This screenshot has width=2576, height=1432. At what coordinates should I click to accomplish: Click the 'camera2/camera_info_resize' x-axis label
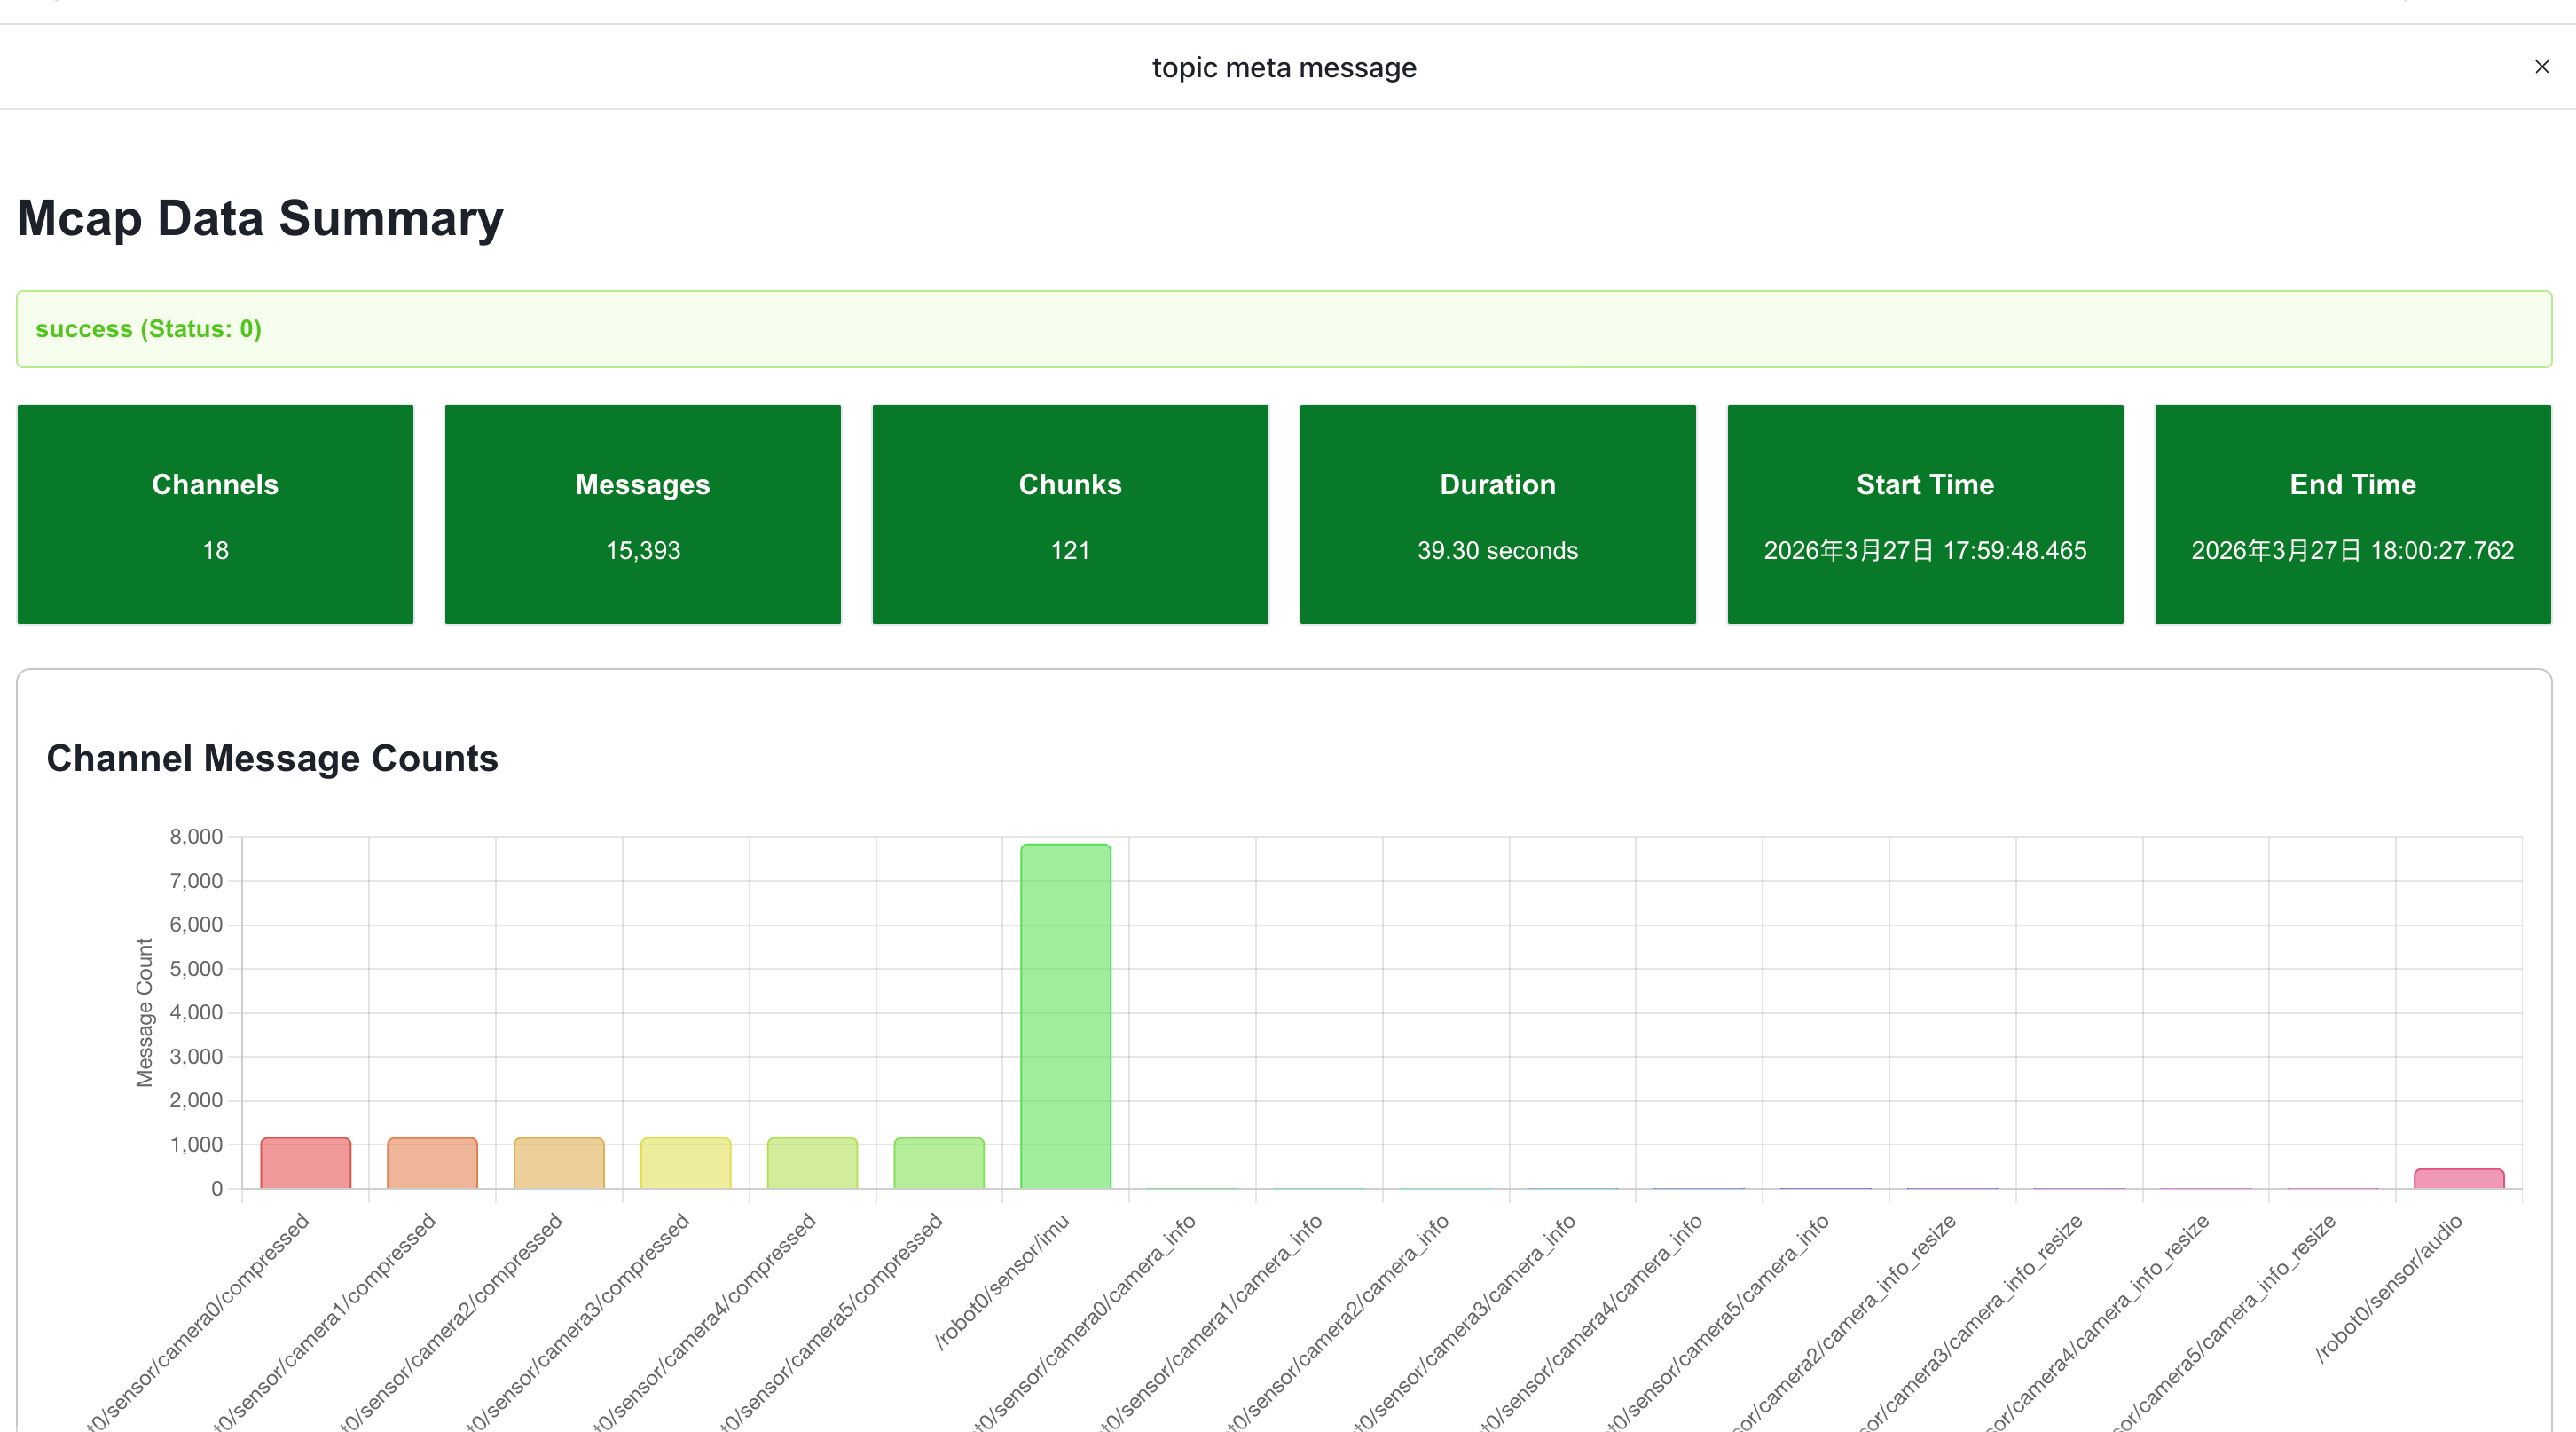coord(1847,1320)
